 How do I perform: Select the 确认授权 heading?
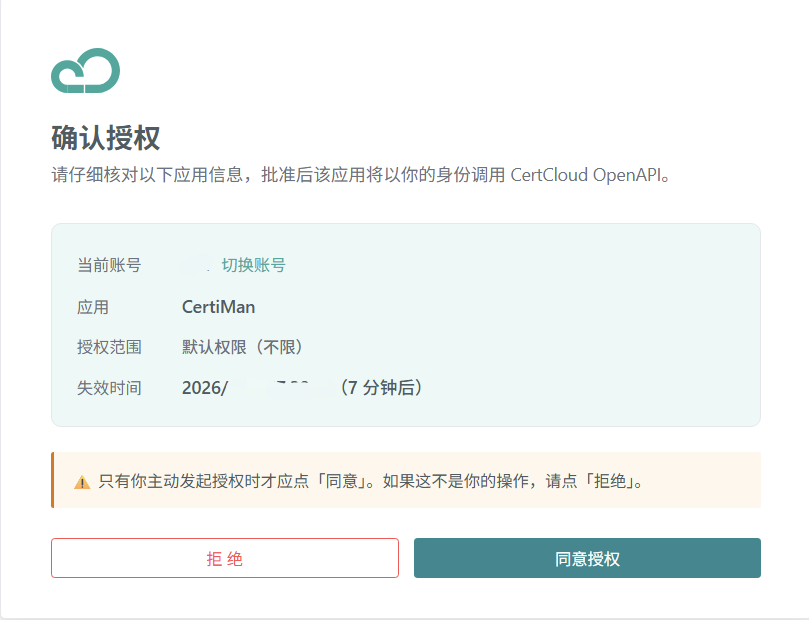tap(106, 138)
